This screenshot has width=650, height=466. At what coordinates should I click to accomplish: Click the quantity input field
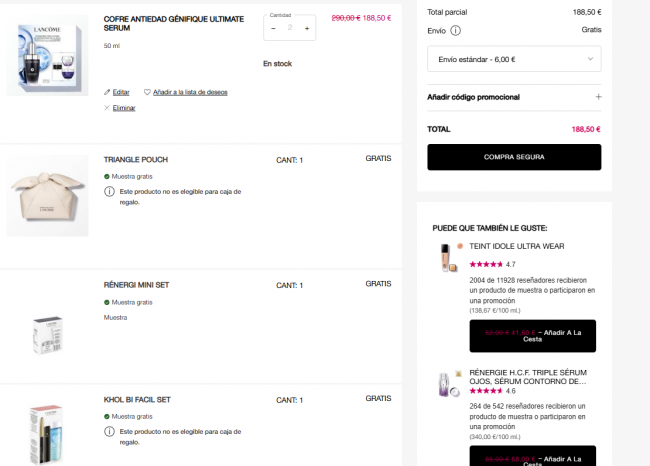point(290,28)
